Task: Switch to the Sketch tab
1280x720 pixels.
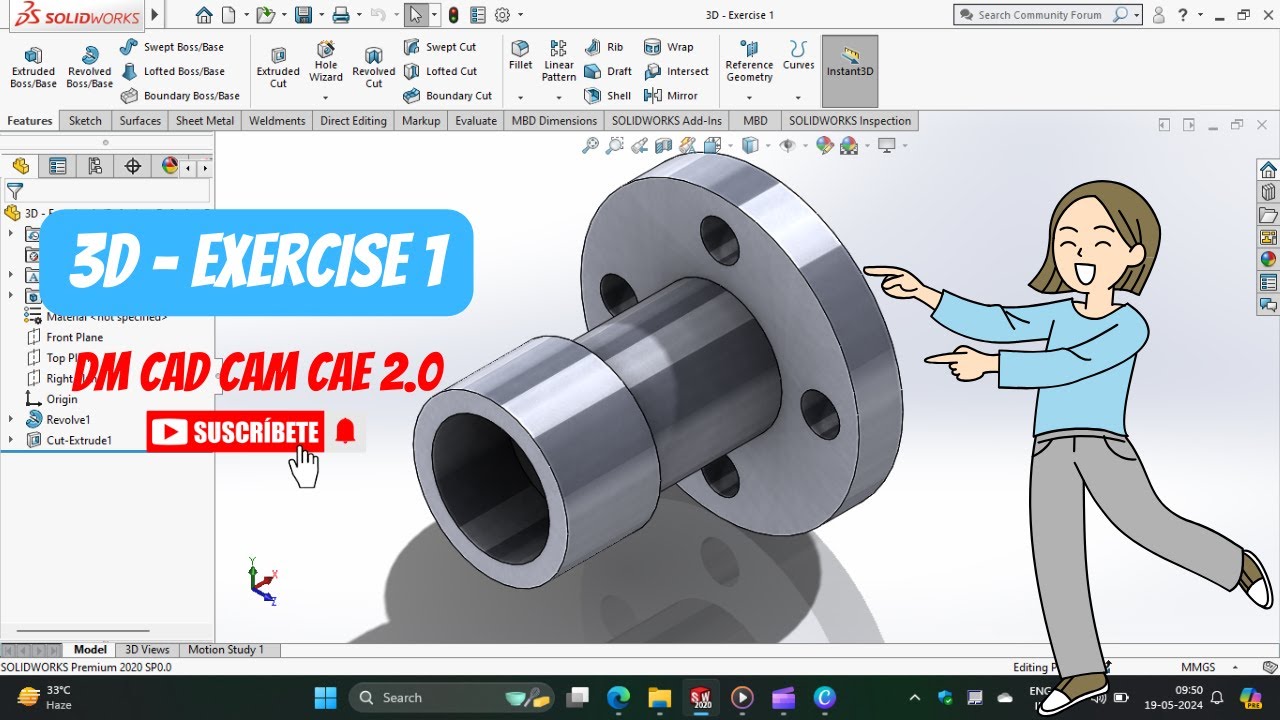Action: (85, 121)
